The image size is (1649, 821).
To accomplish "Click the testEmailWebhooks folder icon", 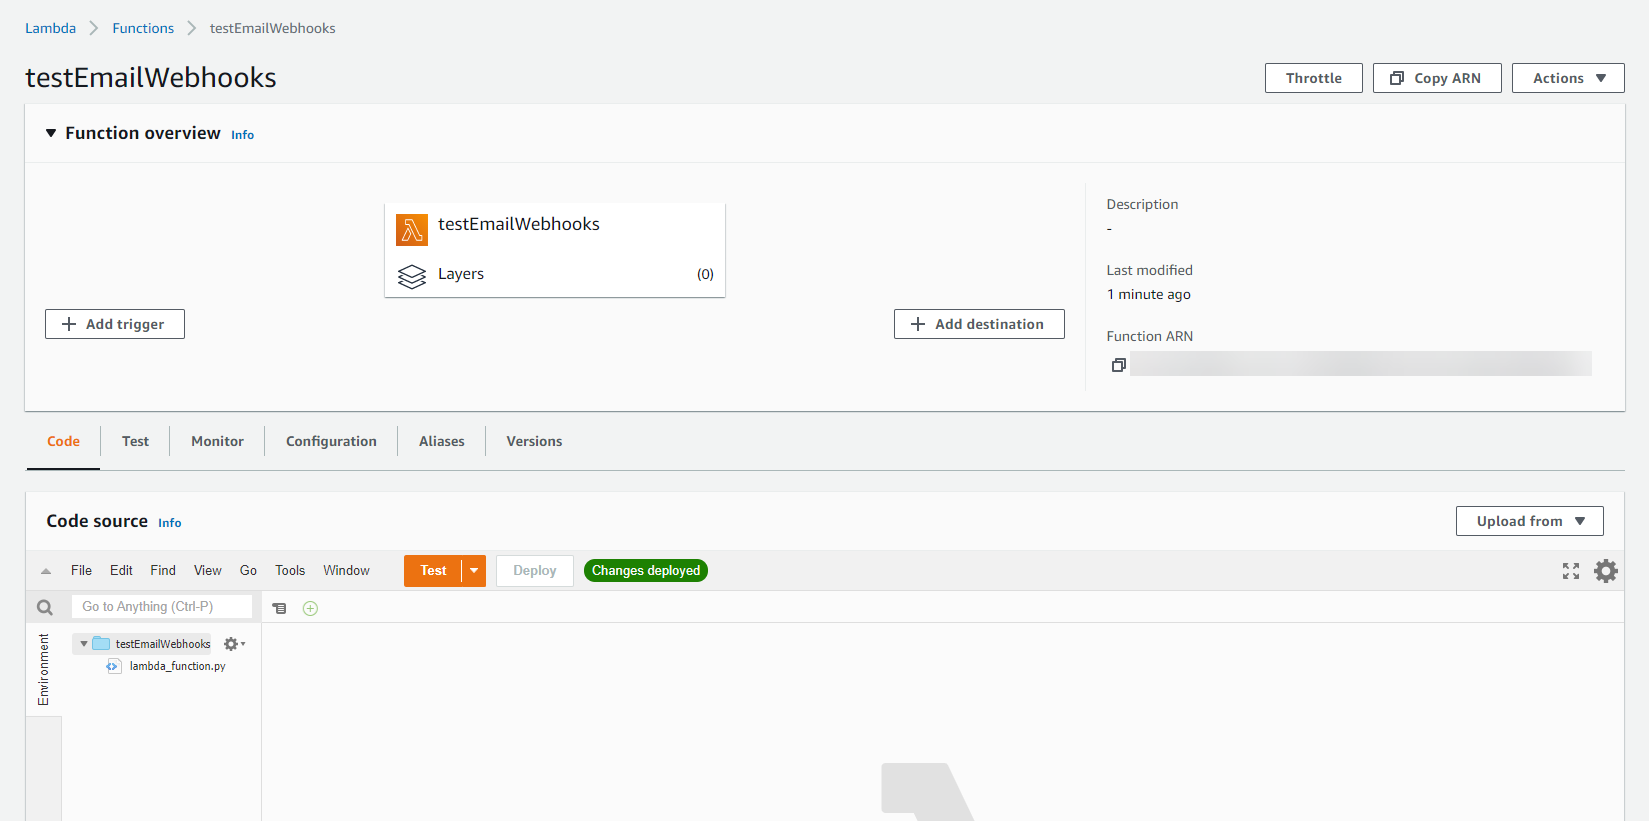I will (x=101, y=643).
